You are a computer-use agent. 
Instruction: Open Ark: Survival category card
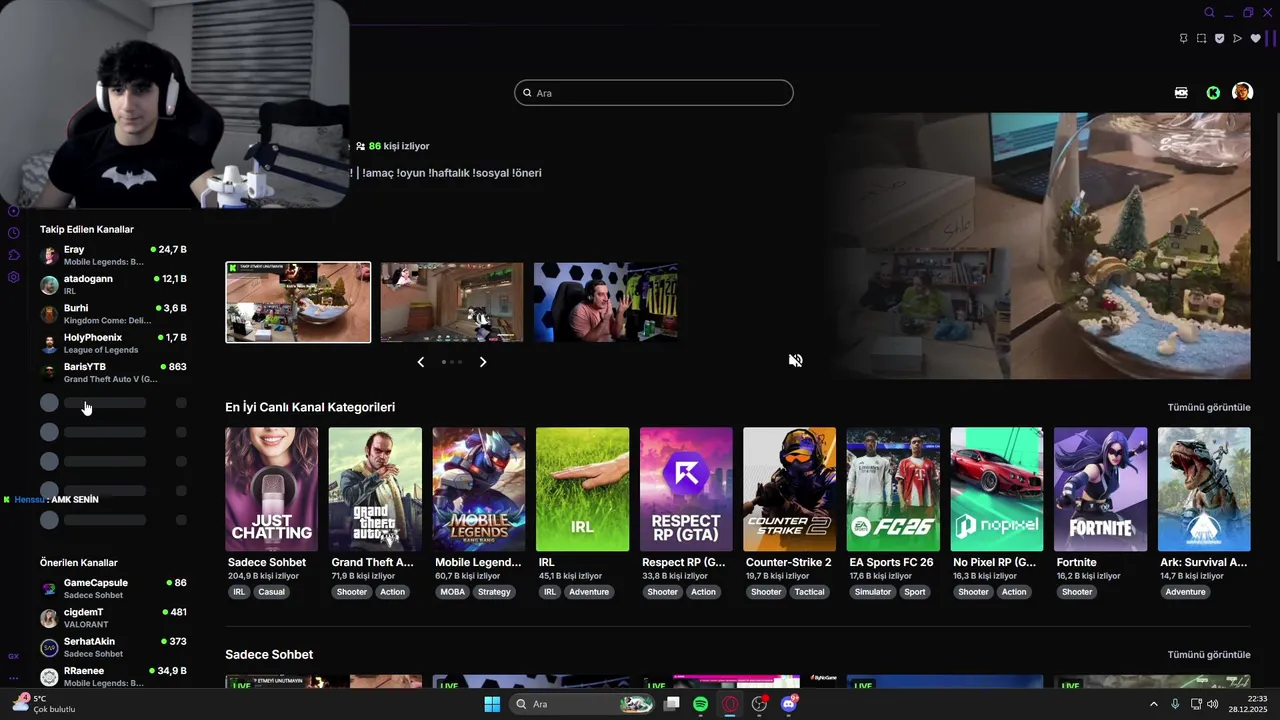(x=1204, y=489)
